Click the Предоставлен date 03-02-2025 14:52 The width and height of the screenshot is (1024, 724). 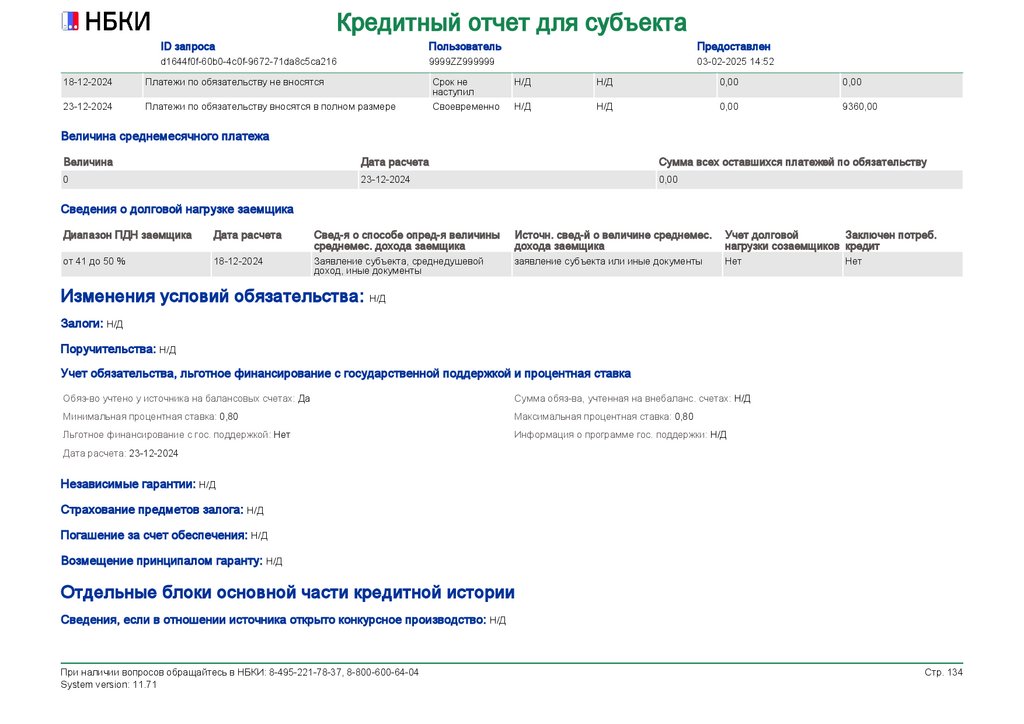pos(735,61)
